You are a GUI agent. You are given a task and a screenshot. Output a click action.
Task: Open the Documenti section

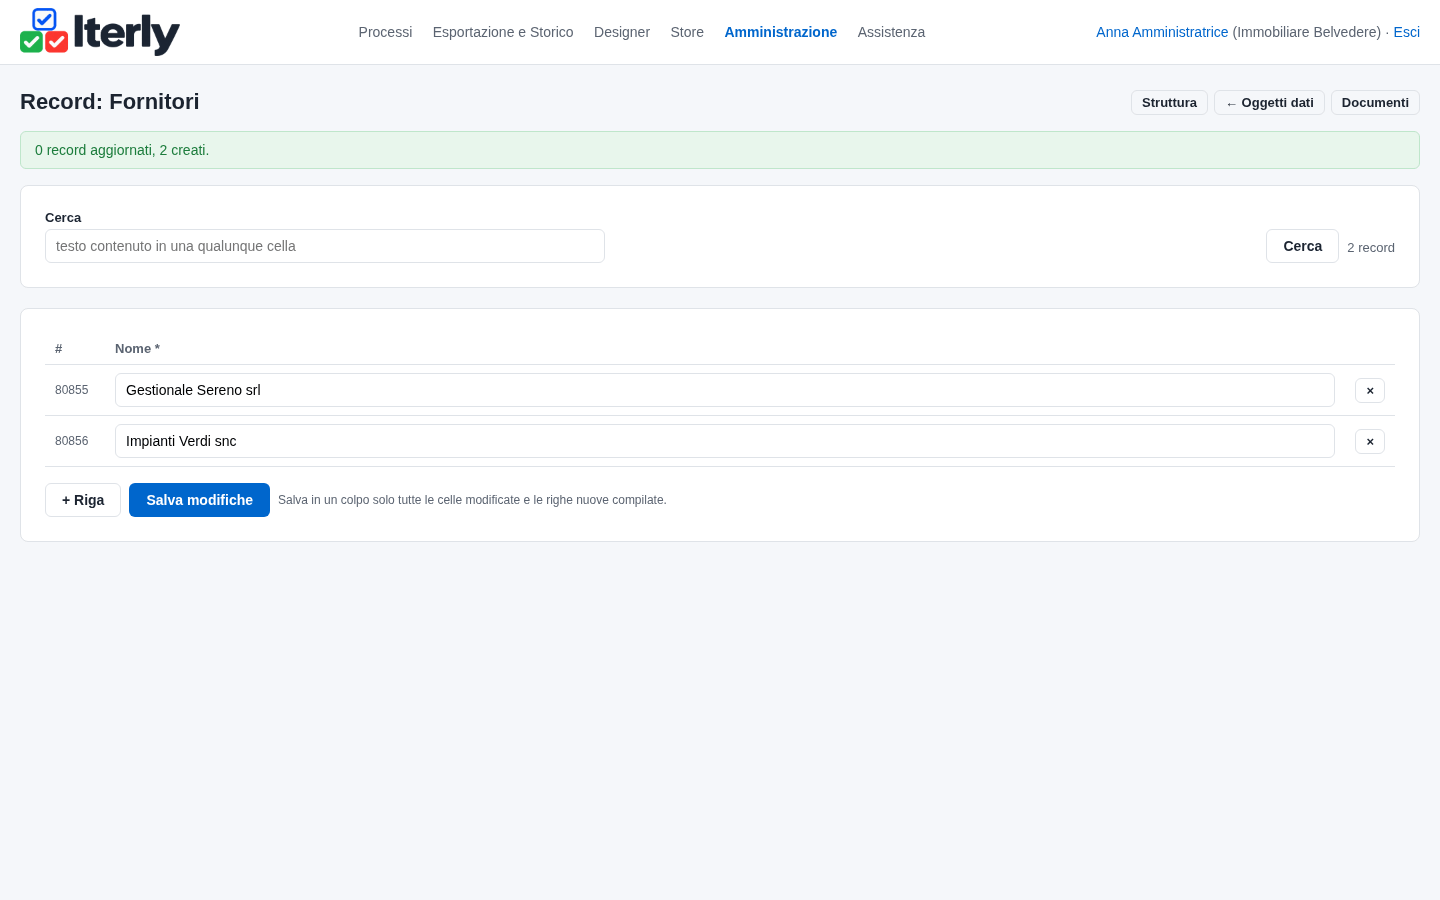1375,103
